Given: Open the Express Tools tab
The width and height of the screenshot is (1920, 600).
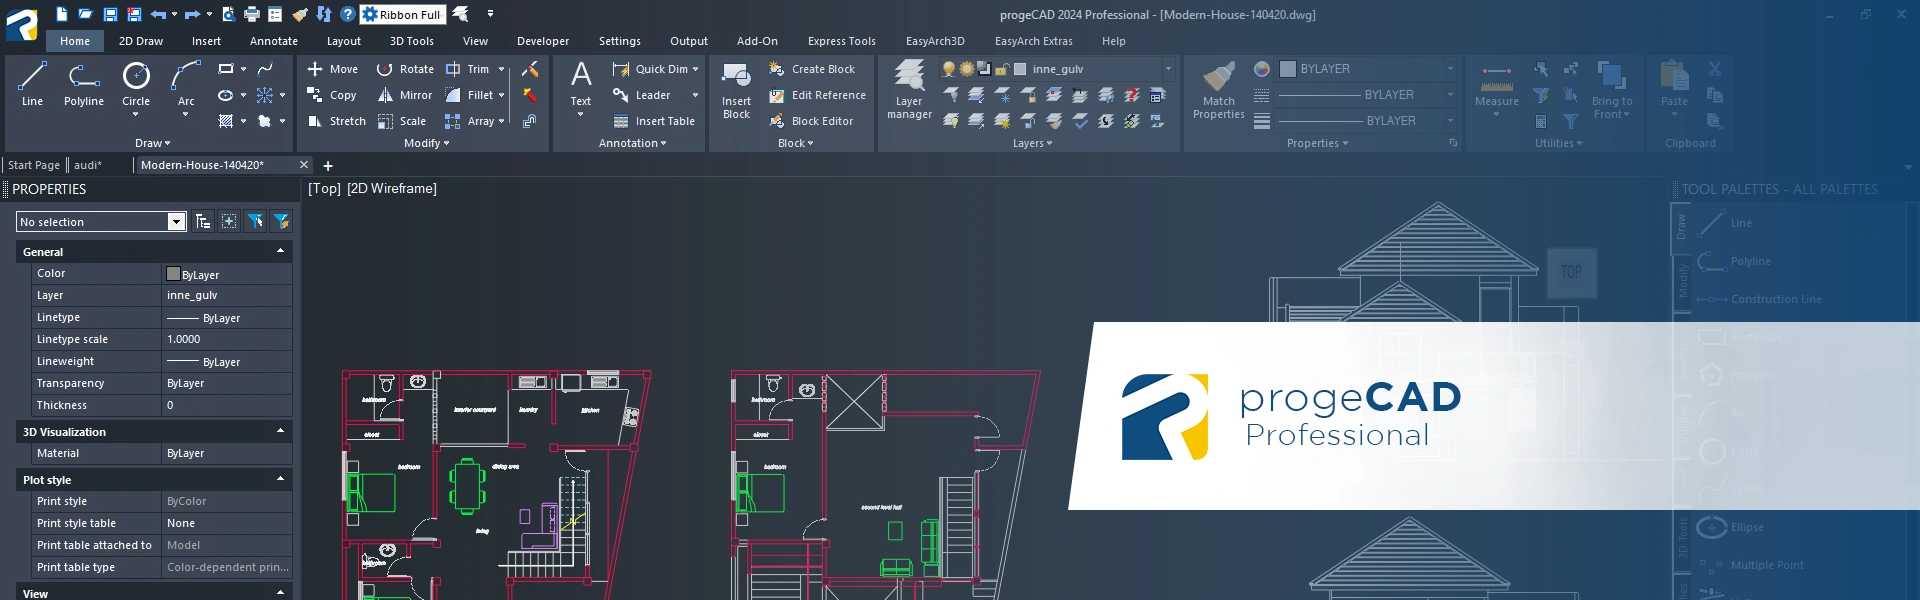Looking at the screenshot, I should tap(841, 41).
